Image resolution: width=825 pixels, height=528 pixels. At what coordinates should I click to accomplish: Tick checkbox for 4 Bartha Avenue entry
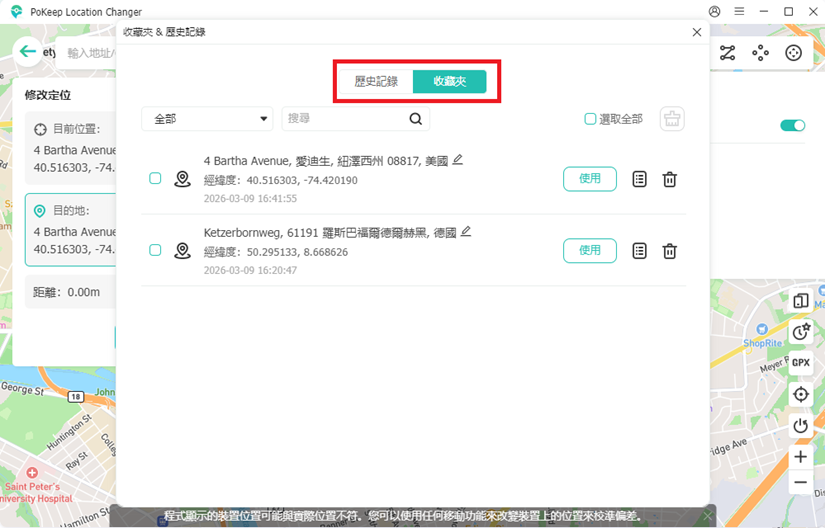[155, 179]
